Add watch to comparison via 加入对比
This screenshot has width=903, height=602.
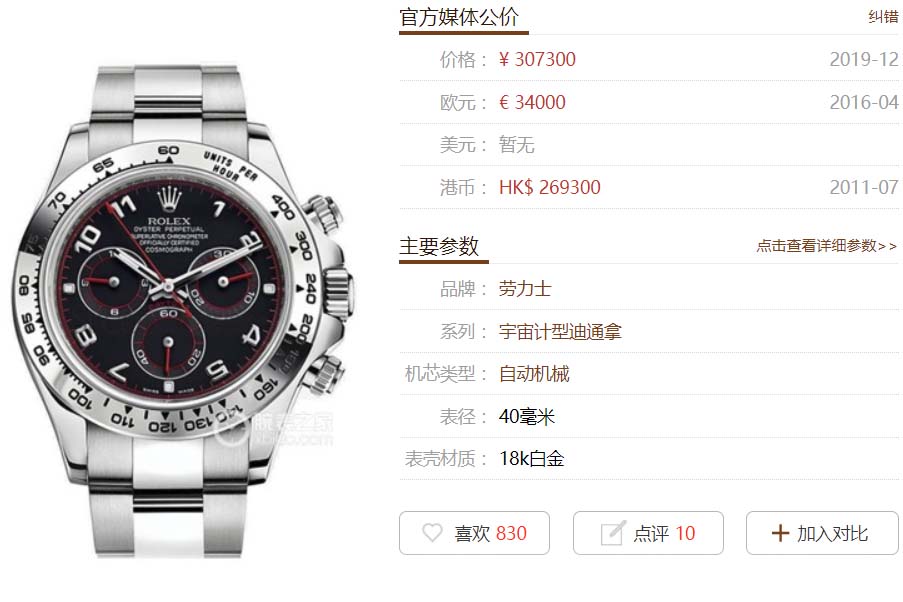822,533
